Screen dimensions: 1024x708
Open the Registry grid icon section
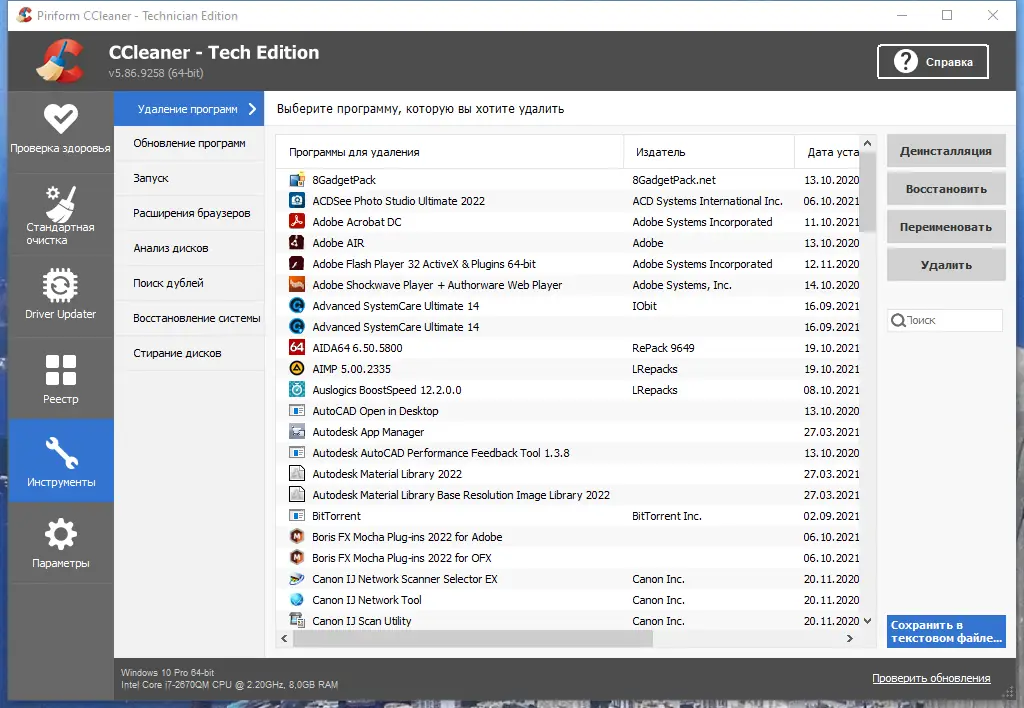point(60,371)
